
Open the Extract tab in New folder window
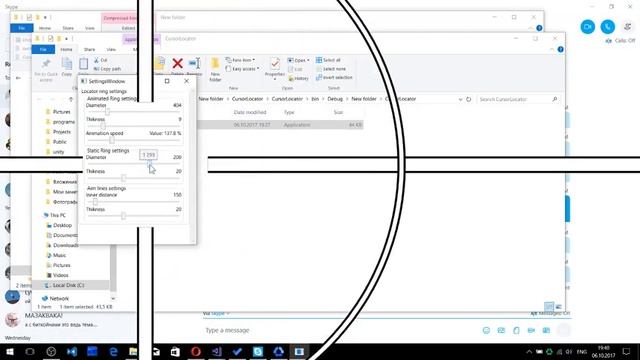128,28
